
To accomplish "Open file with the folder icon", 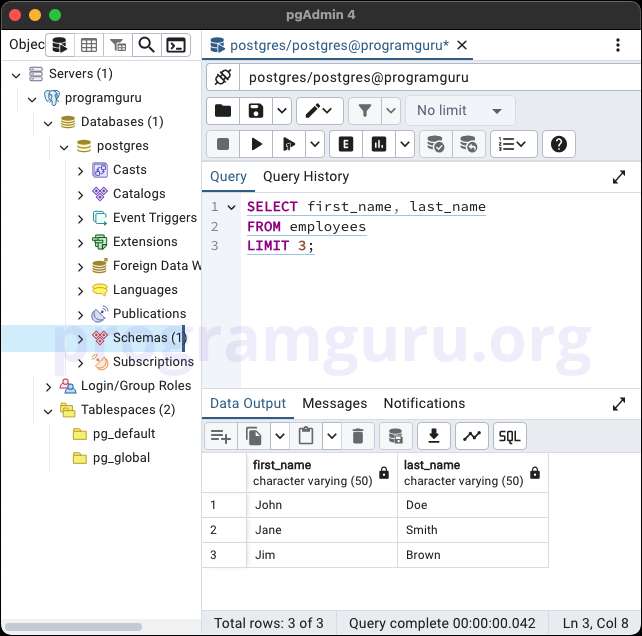I will [223, 111].
